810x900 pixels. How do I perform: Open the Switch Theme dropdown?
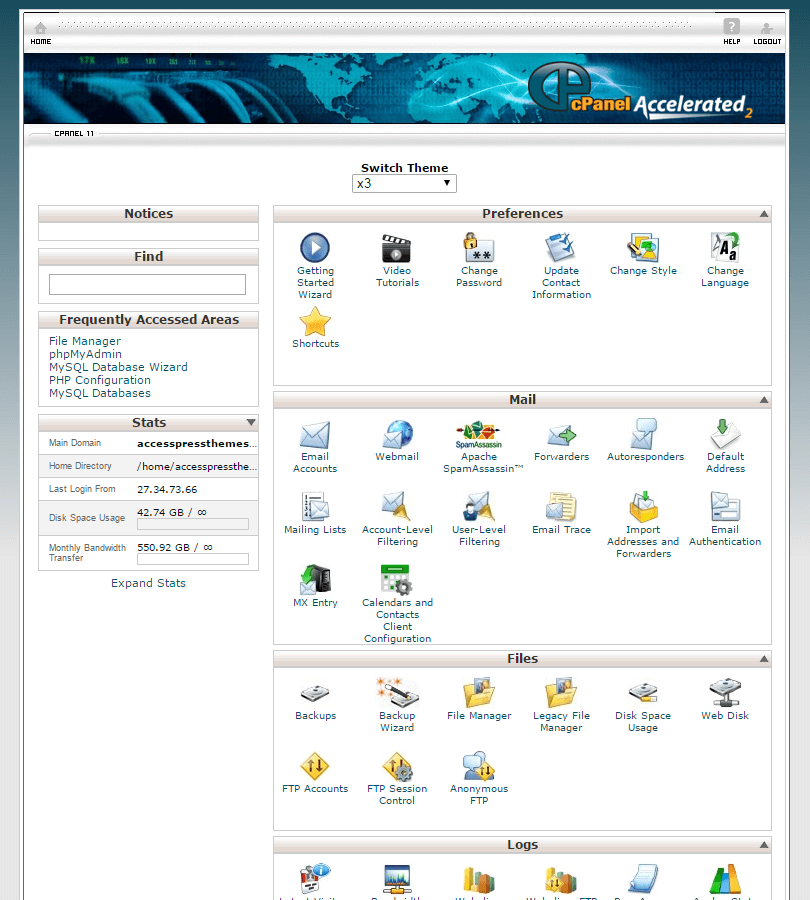(x=405, y=184)
